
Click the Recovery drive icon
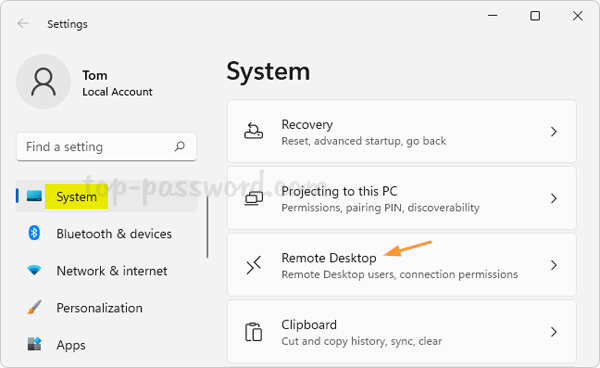(x=253, y=131)
